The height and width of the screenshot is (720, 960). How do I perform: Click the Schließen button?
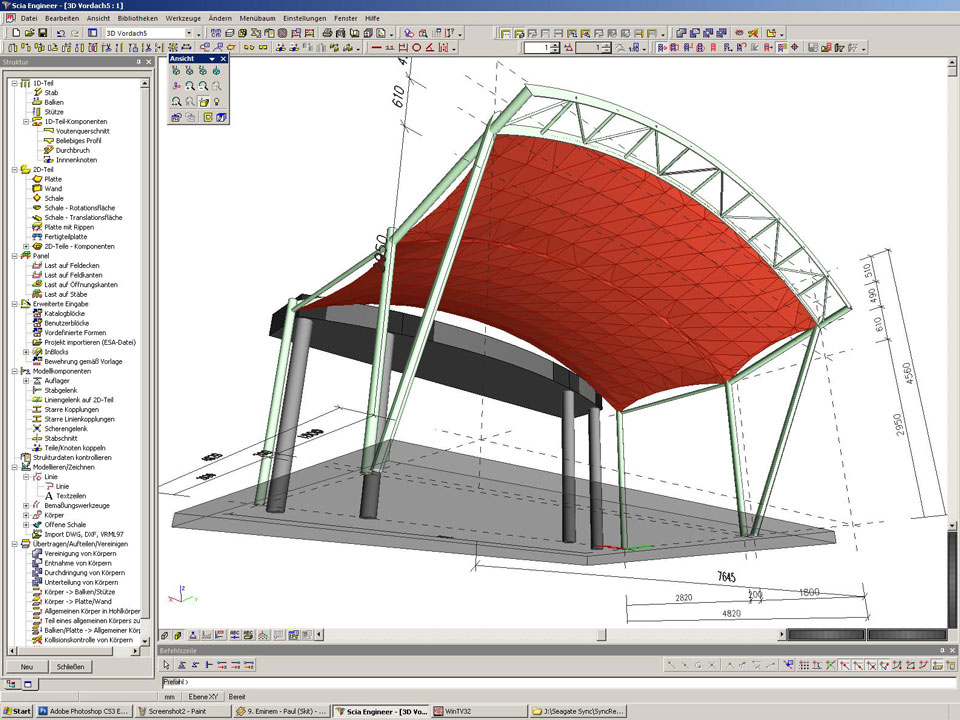[x=70, y=666]
